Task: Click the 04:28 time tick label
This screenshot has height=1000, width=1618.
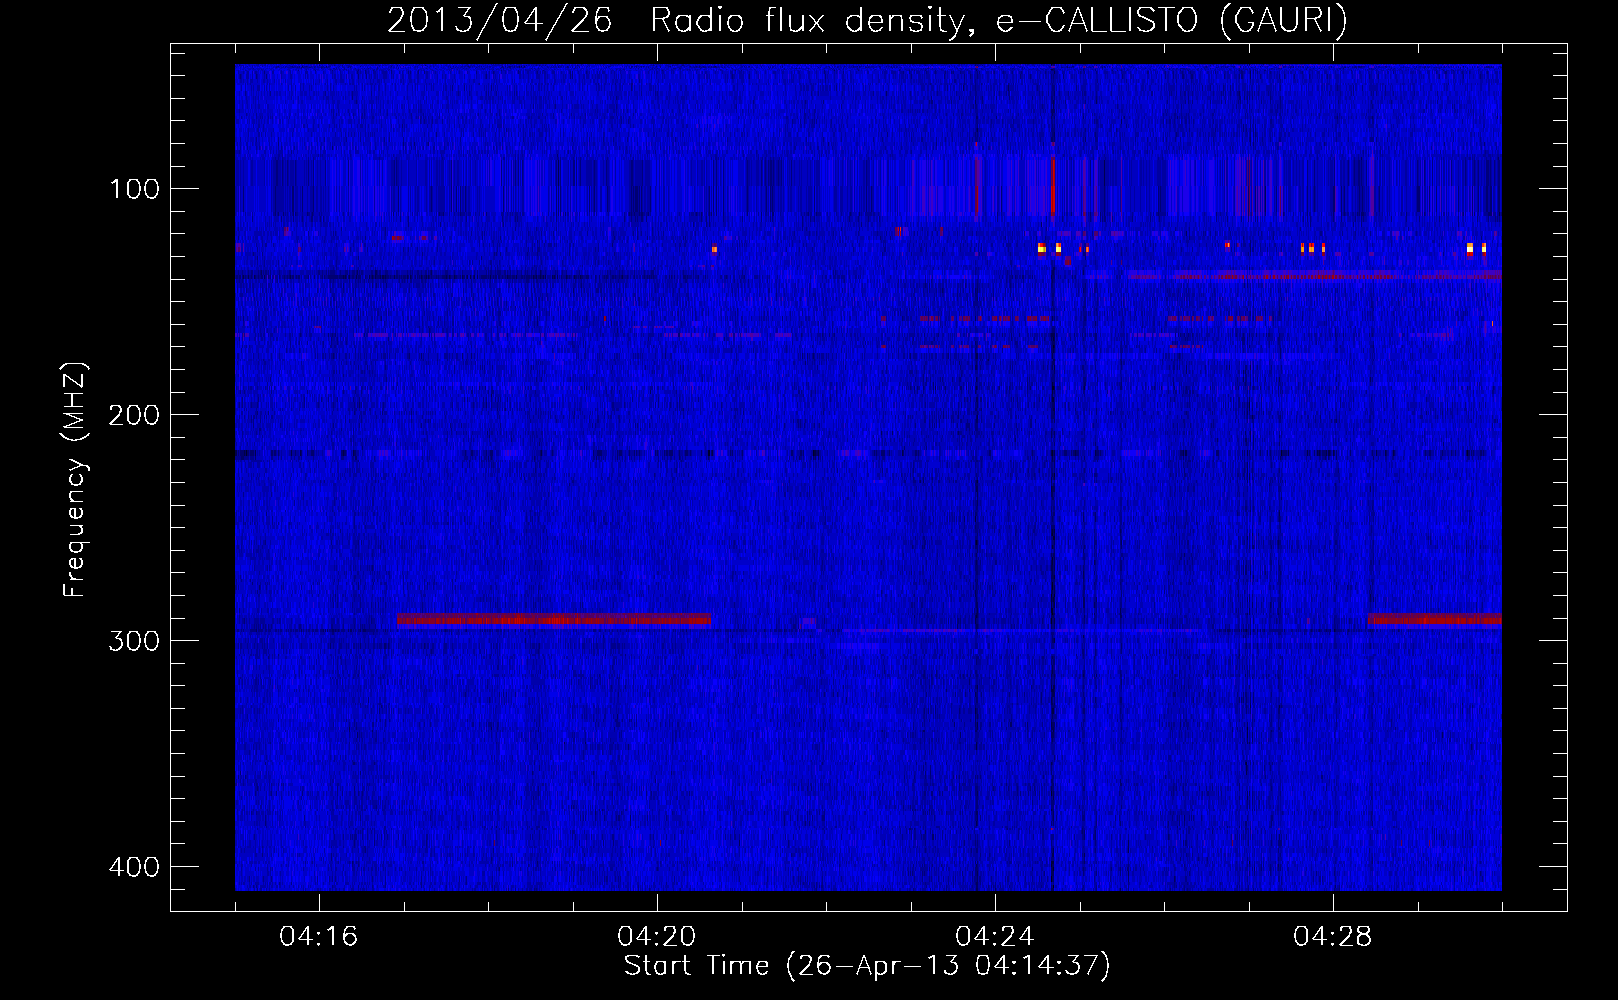Action: tap(1332, 936)
